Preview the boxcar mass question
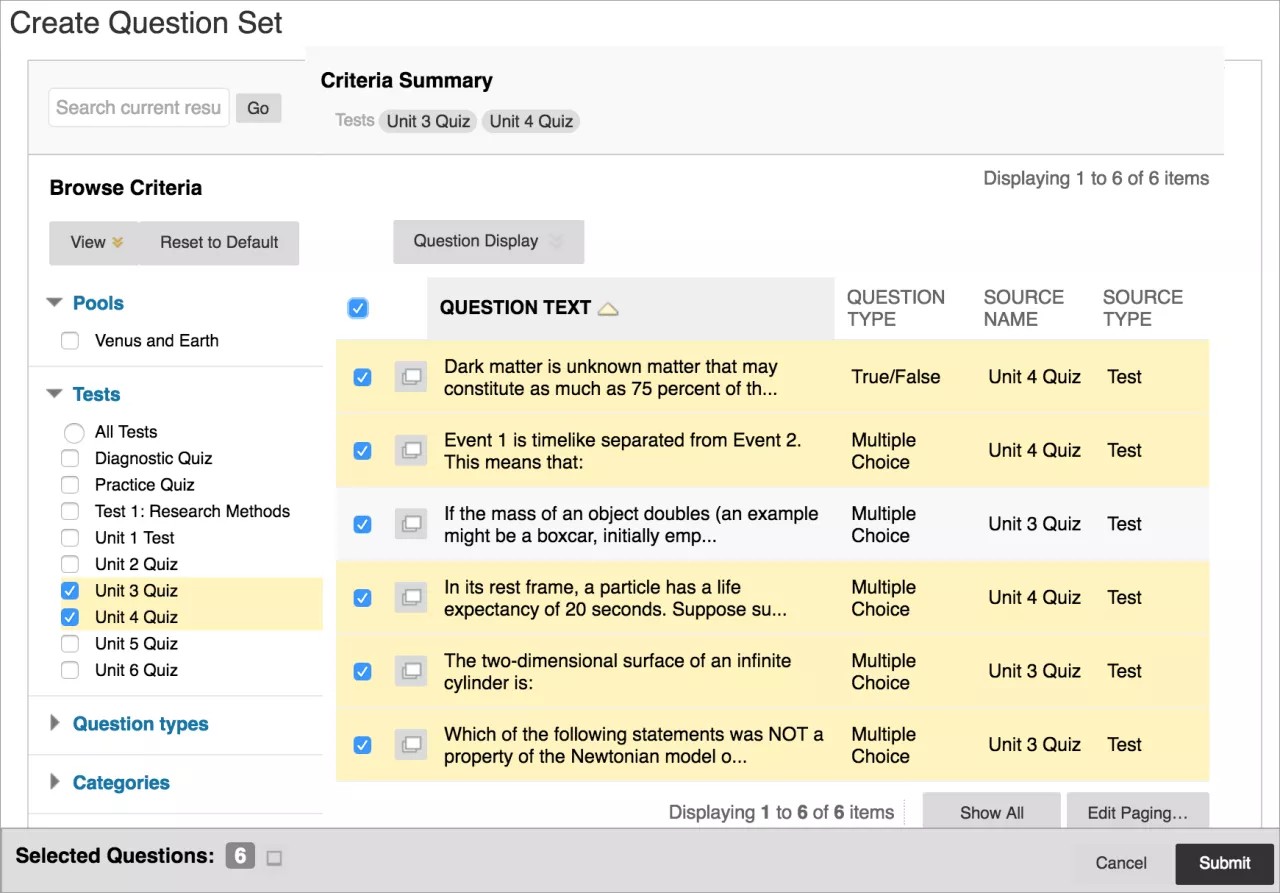This screenshot has width=1280, height=893. pyautogui.click(x=410, y=524)
